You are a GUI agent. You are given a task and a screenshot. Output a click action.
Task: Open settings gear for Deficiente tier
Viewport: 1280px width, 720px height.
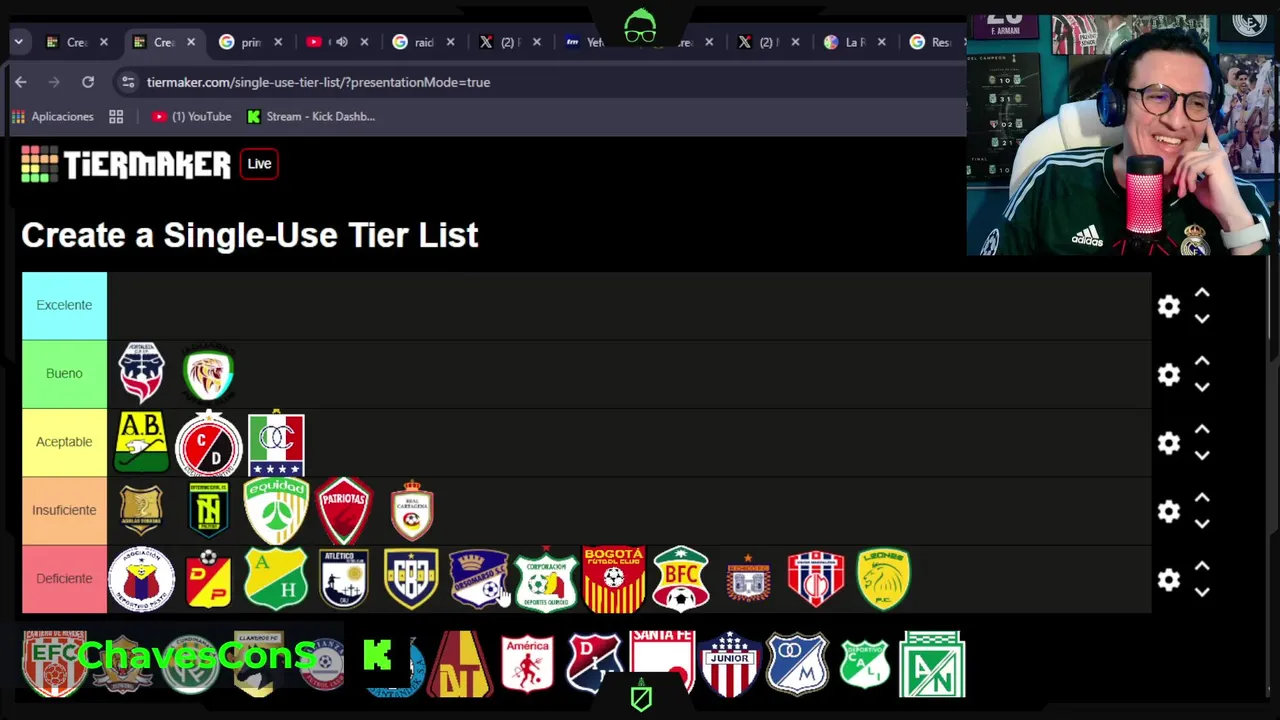tap(1169, 579)
